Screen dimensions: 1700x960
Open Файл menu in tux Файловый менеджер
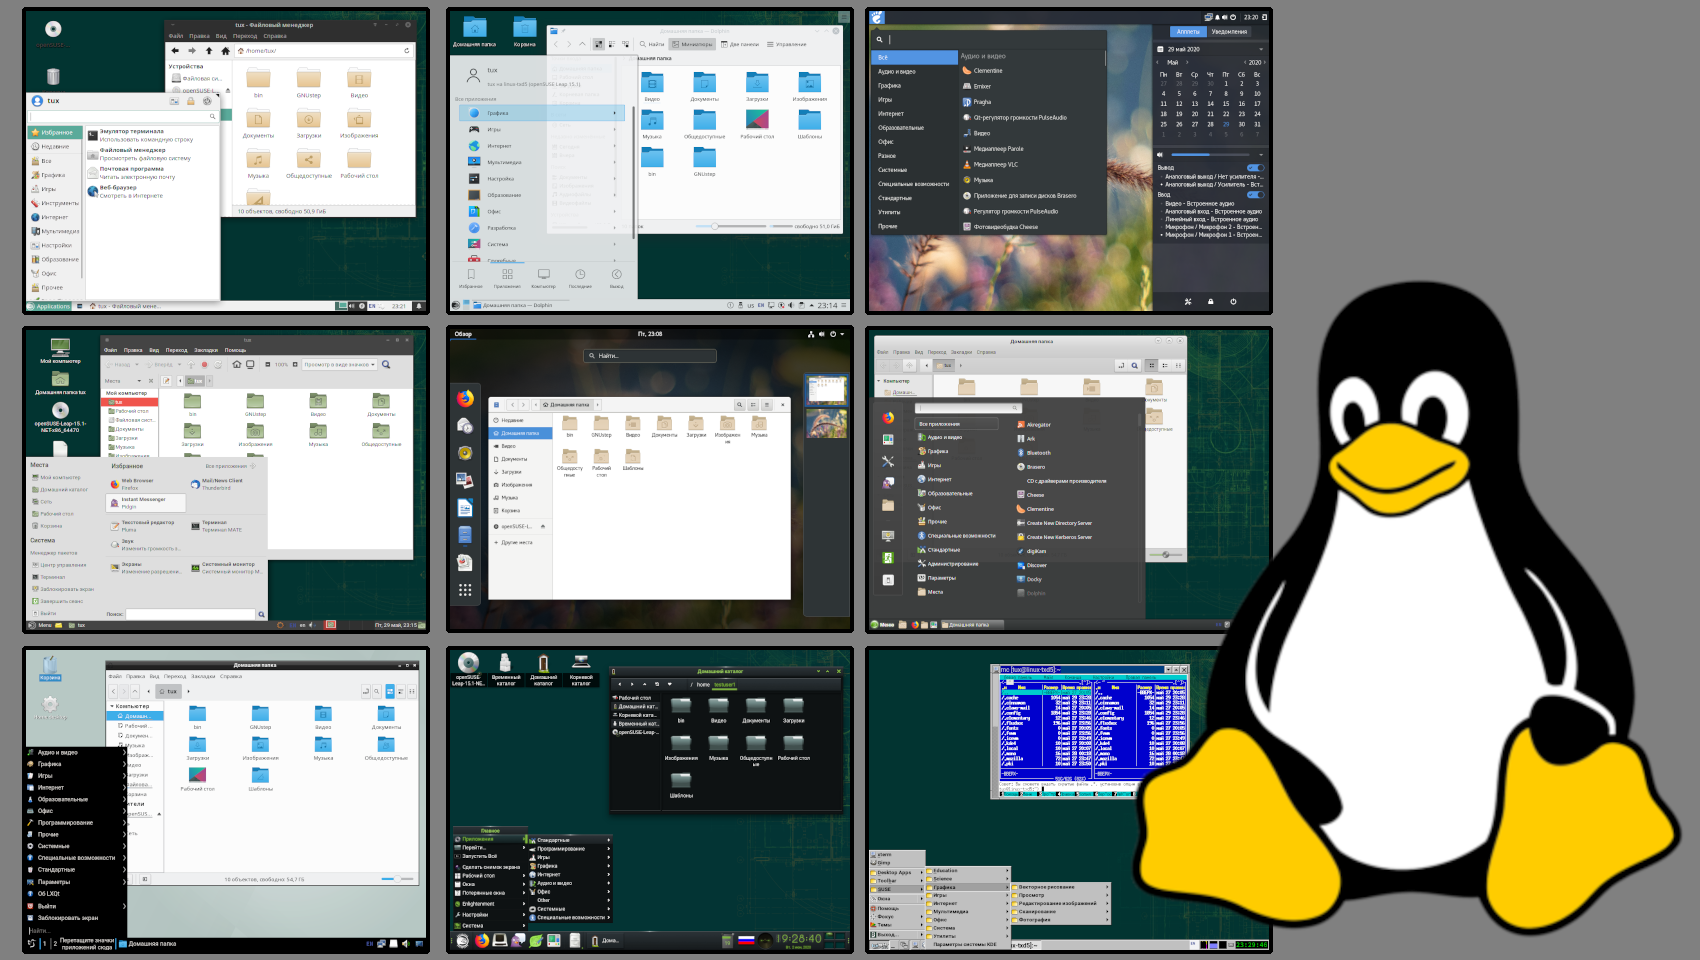[x=176, y=36]
